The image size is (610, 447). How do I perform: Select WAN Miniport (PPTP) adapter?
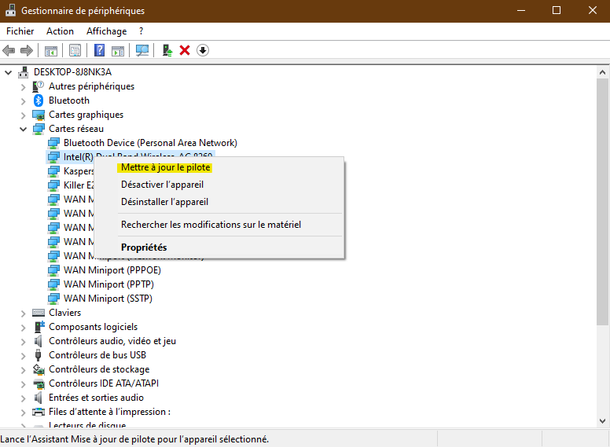[109, 284]
